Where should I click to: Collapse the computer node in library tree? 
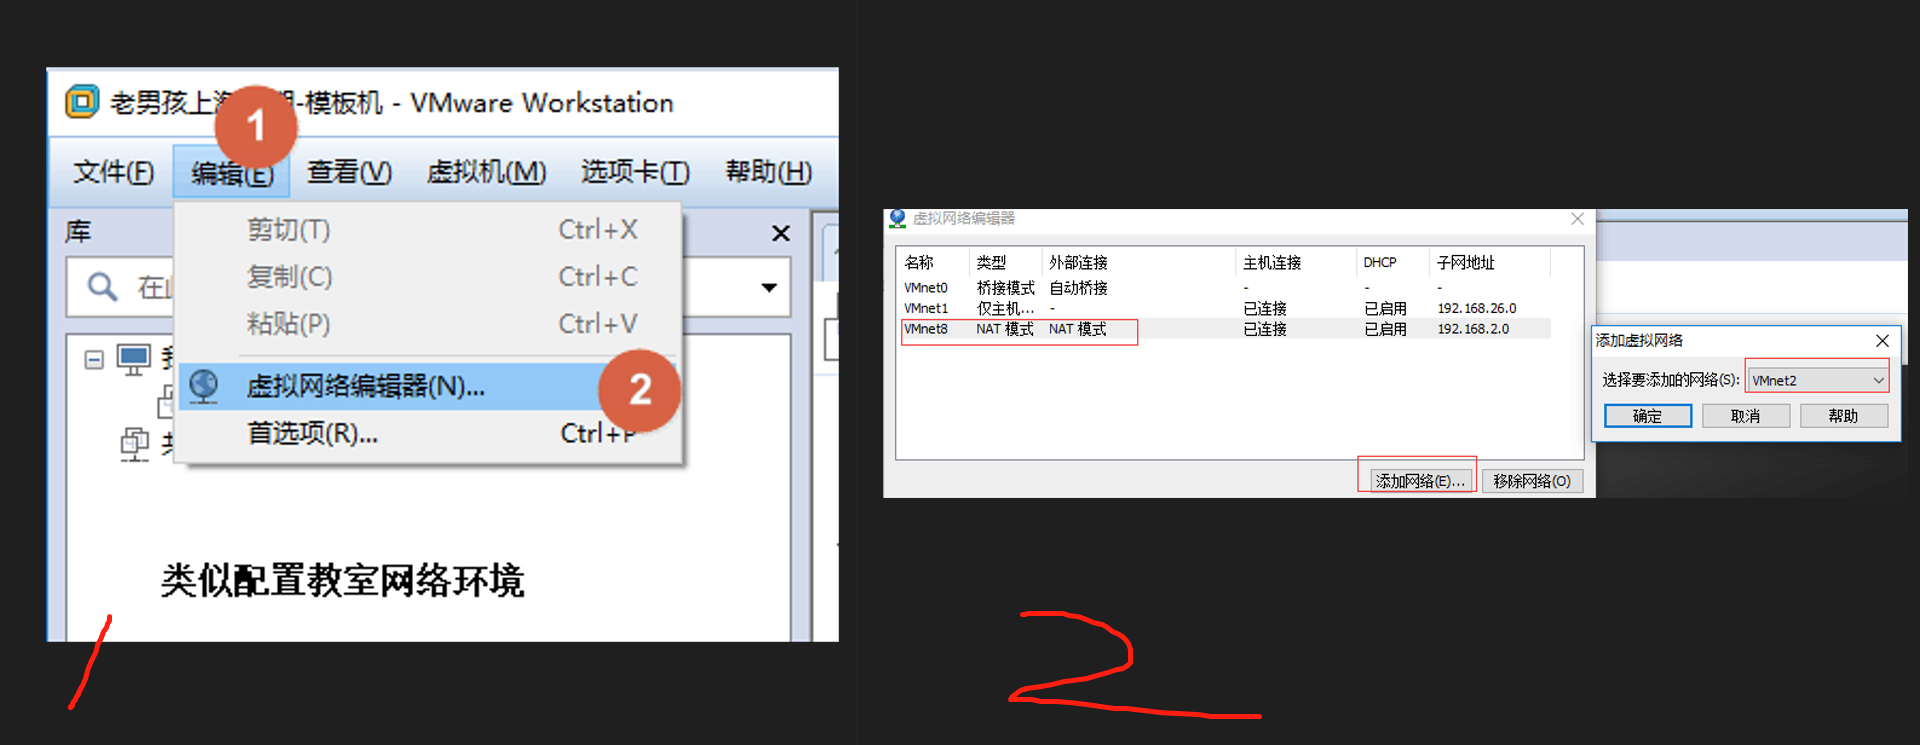[94, 359]
